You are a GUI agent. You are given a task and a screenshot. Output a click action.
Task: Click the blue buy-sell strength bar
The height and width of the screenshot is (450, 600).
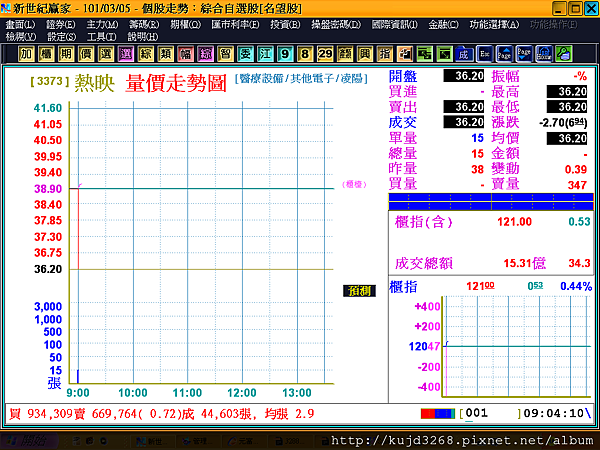(491, 202)
